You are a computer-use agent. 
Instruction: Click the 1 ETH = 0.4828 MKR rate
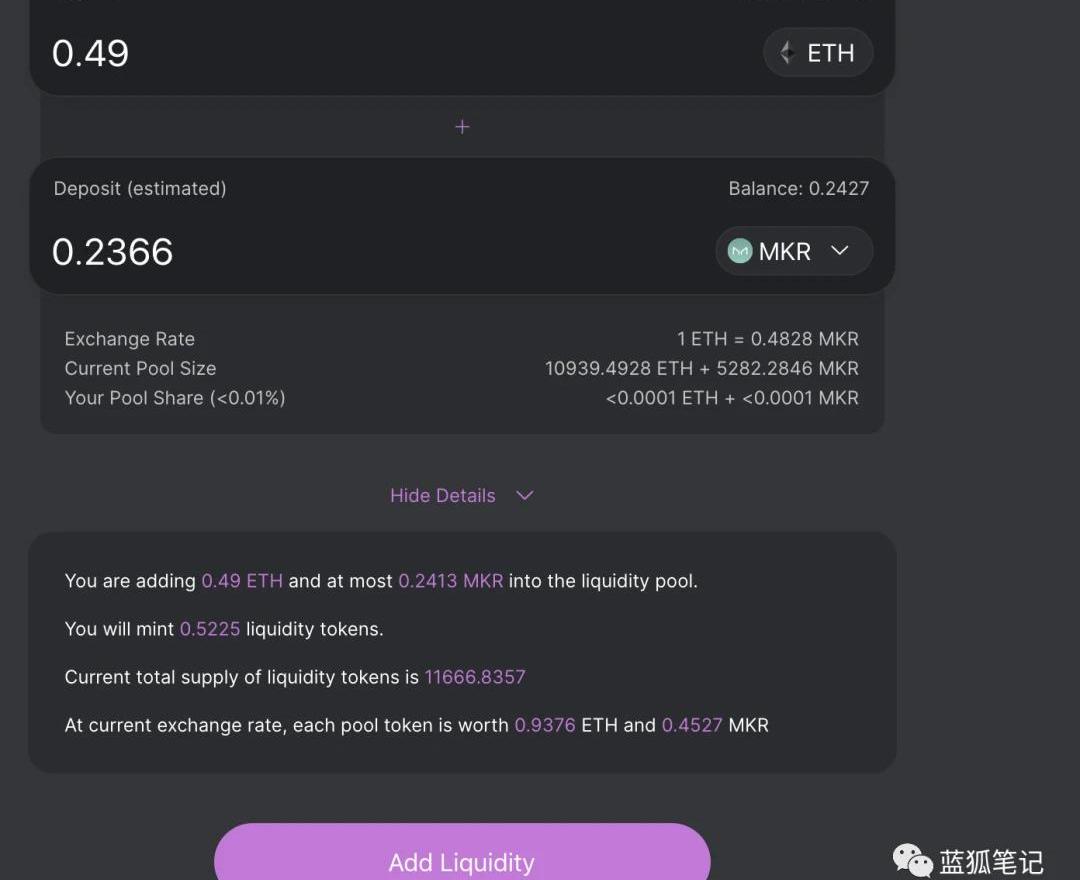coord(767,339)
